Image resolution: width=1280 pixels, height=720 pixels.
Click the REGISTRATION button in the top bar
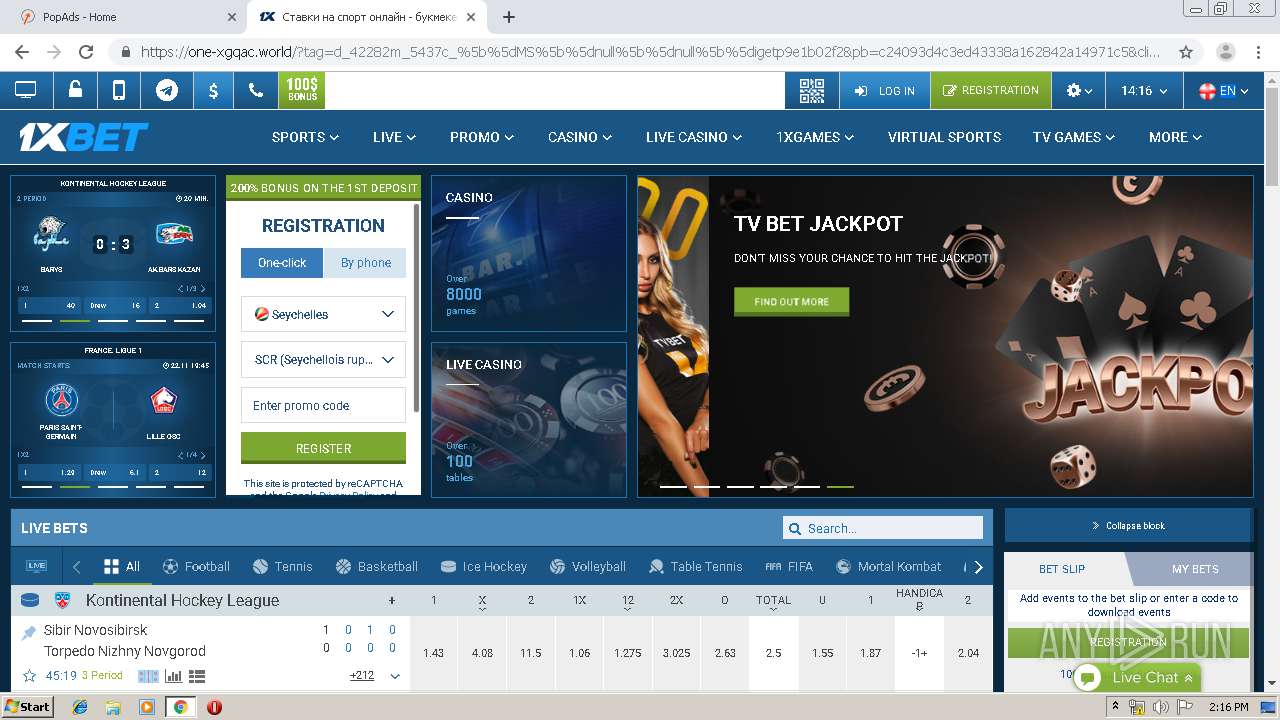click(991, 90)
